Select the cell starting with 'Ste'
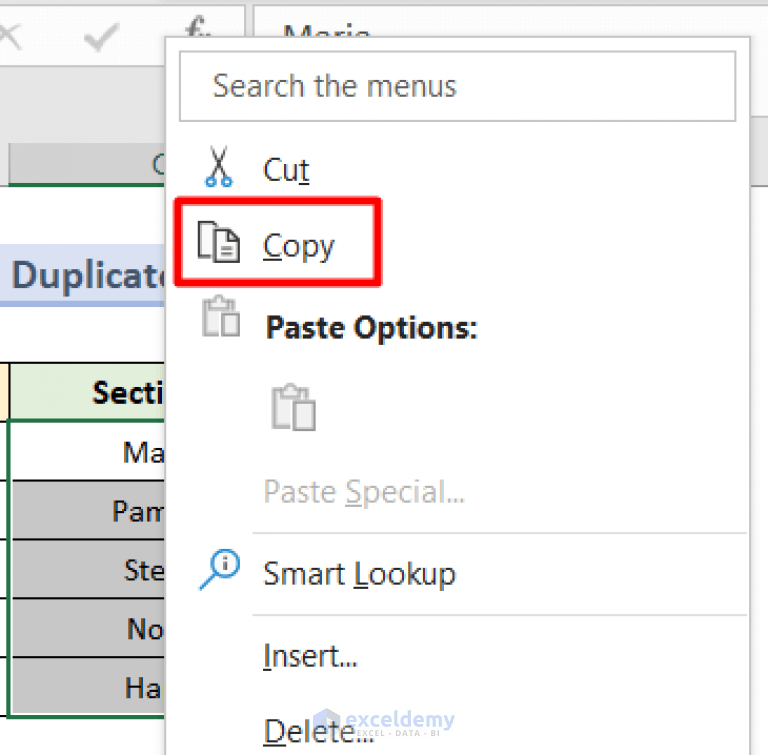 pyautogui.click(x=87, y=569)
